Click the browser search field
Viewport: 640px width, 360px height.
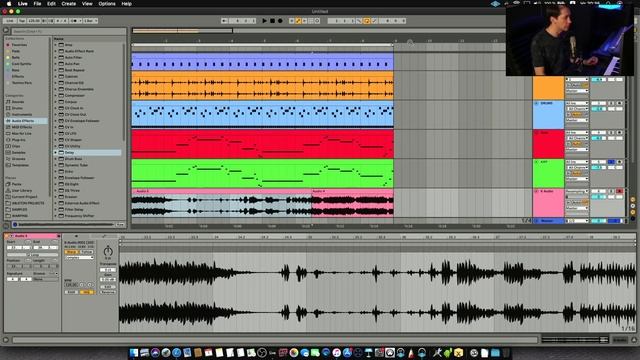69,31
